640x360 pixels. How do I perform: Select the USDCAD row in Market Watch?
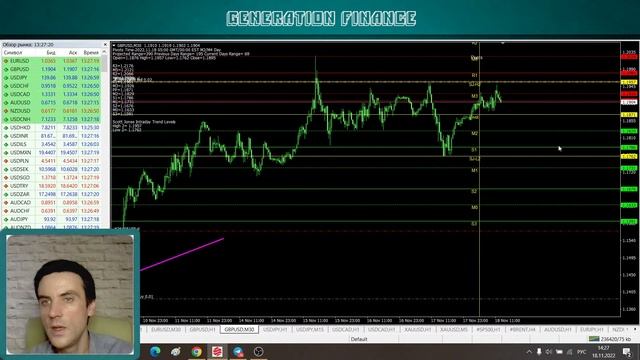[51, 94]
